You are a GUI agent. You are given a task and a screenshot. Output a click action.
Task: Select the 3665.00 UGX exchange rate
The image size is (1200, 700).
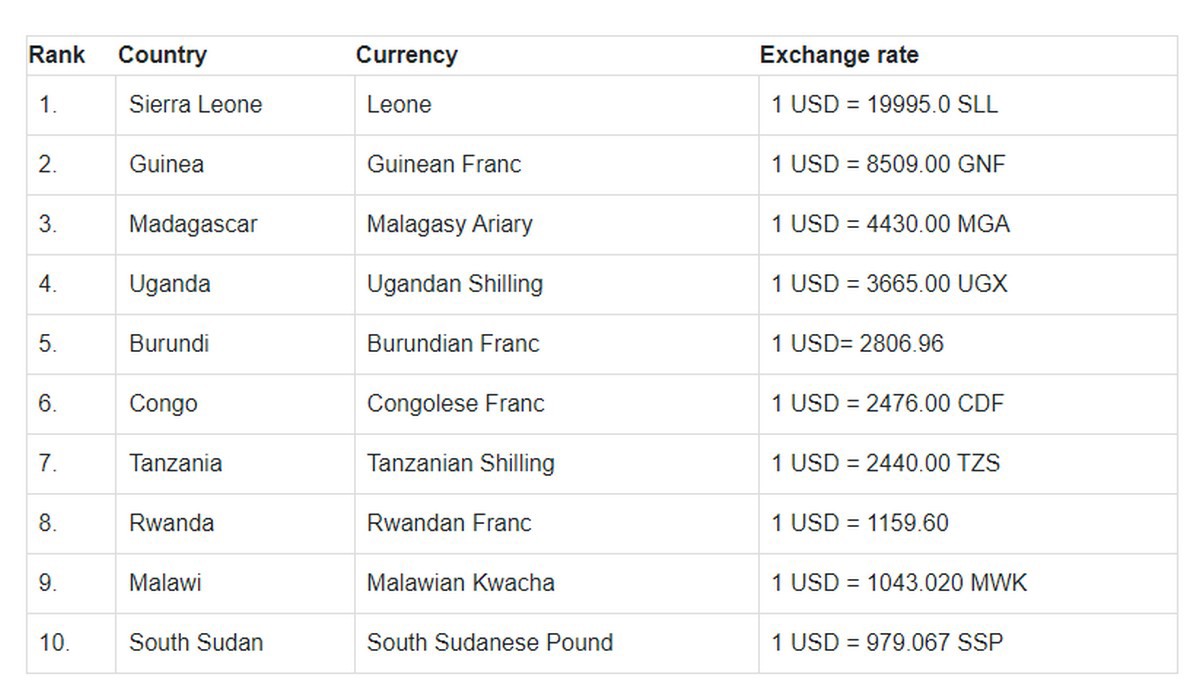click(x=889, y=284)
